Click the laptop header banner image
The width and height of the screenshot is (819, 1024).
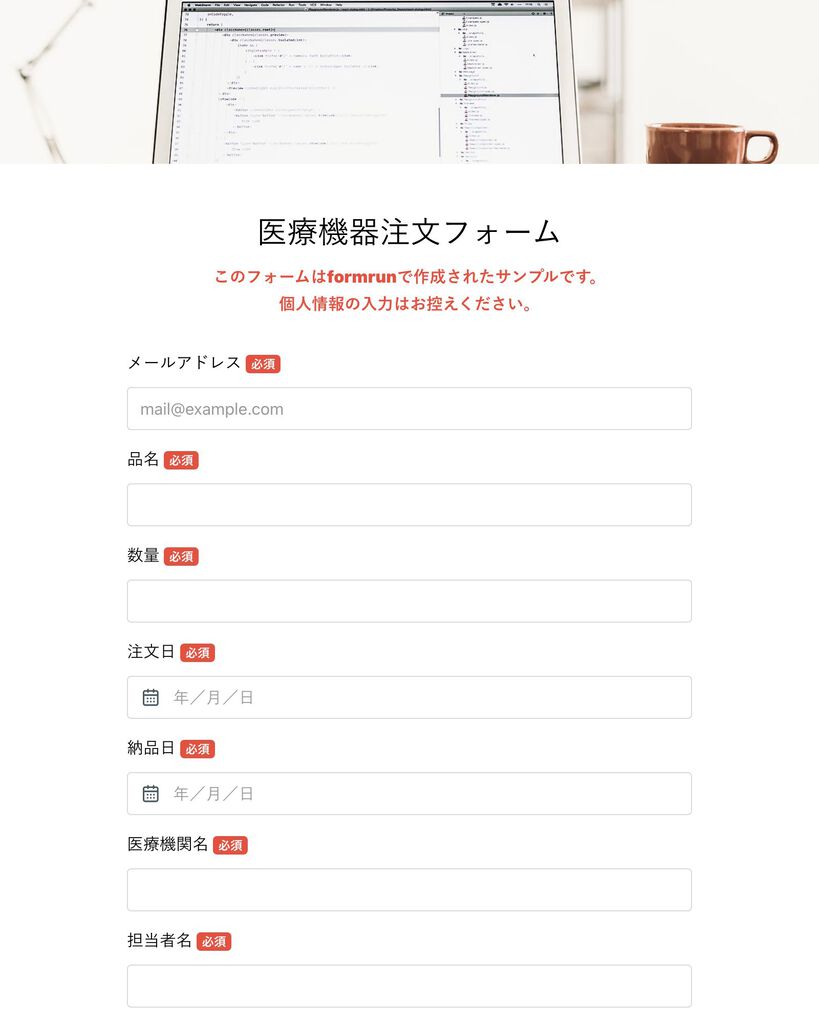pos(410,82)
